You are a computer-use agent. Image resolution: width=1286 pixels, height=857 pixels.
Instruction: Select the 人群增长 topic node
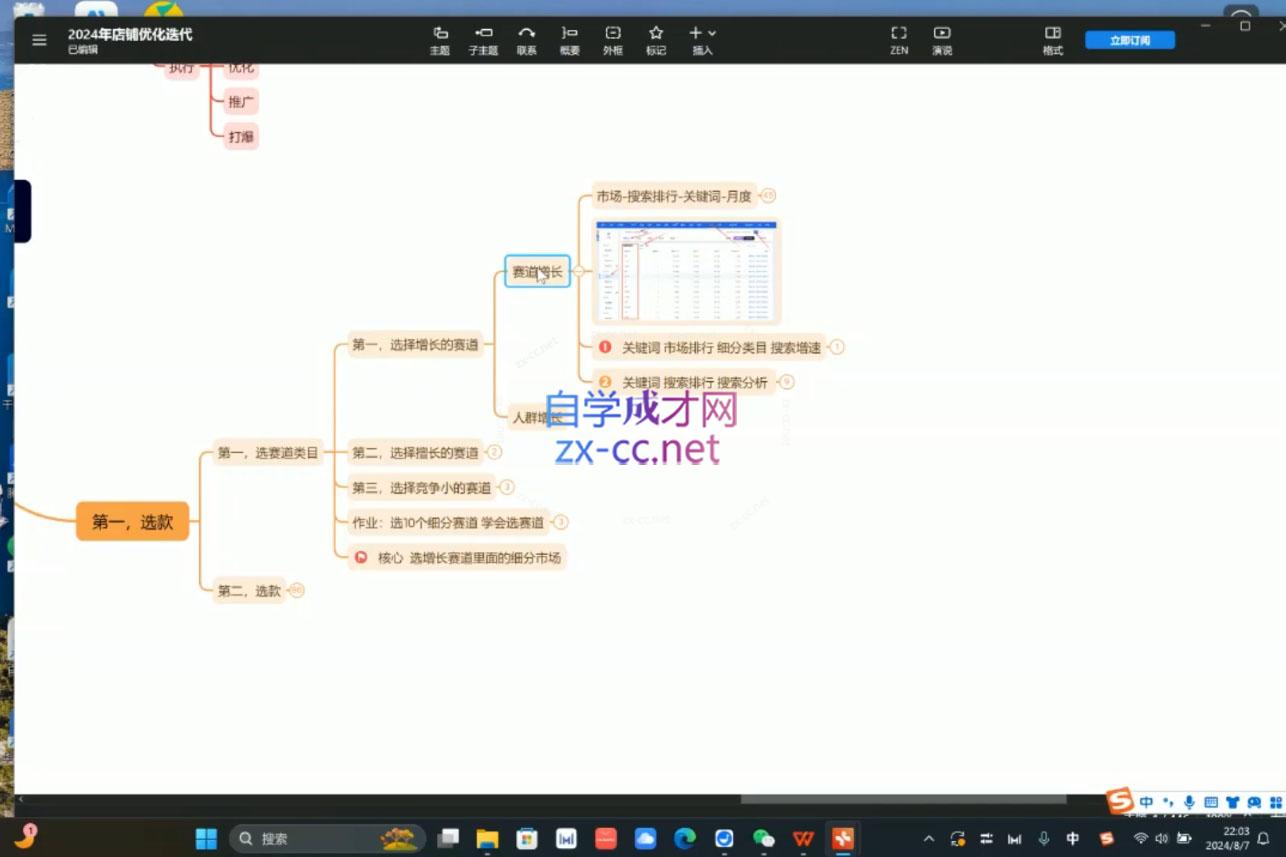click(538, 417)
